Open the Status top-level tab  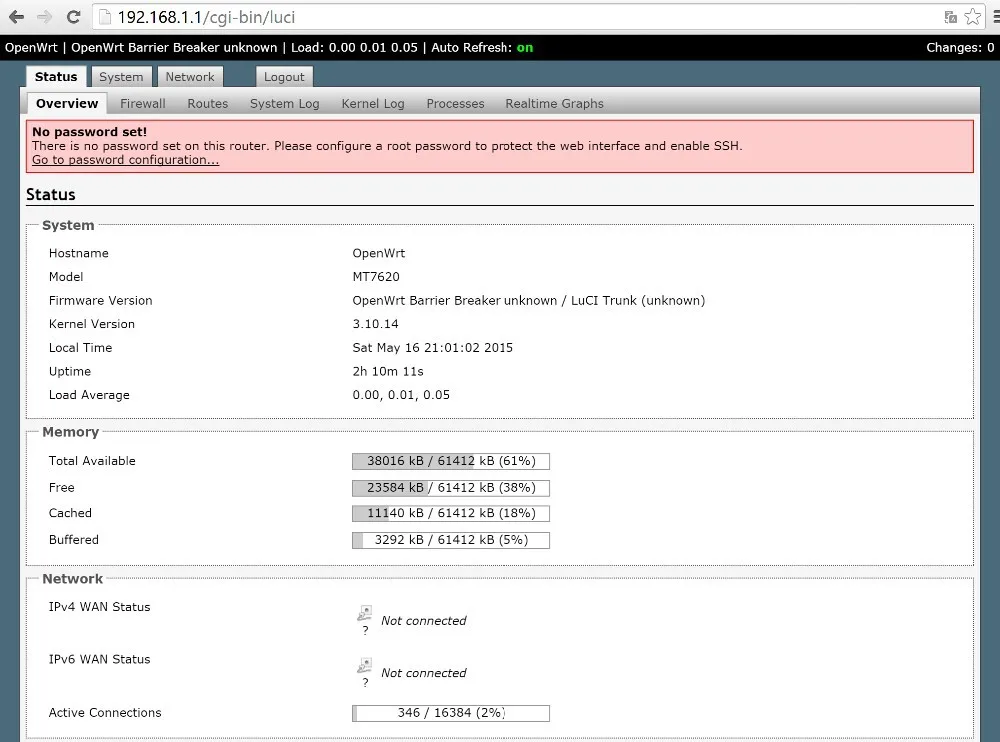pos(56,77)
